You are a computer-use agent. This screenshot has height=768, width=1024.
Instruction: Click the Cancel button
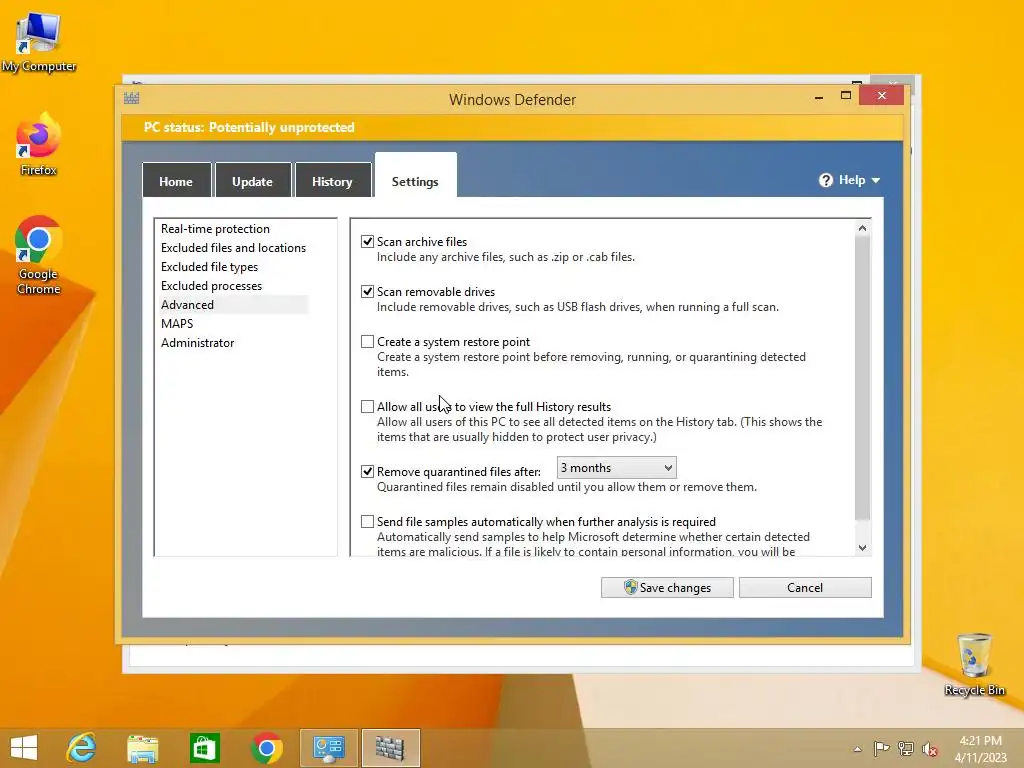(805, 587)
